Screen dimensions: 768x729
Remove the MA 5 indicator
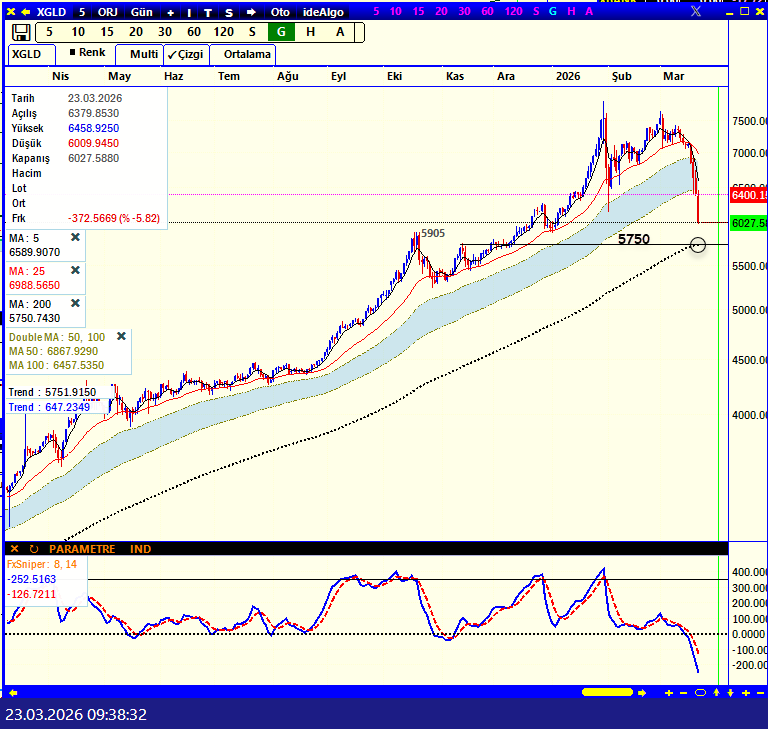click(75, 237)
